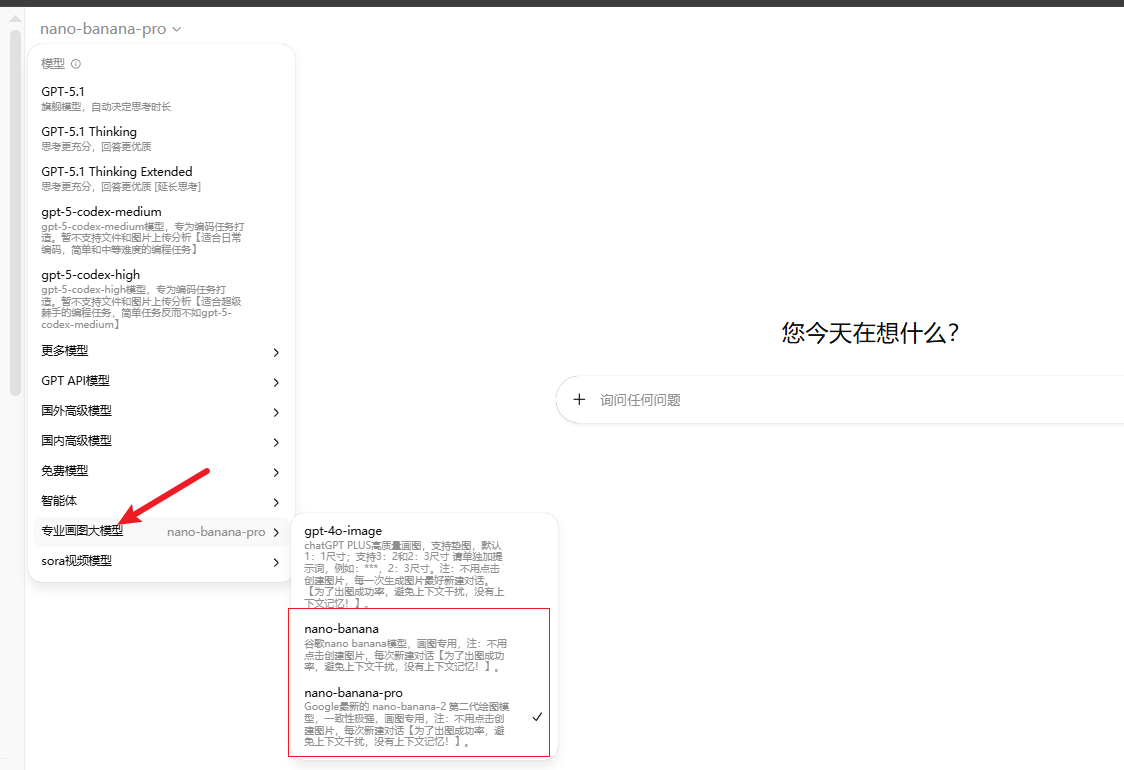Click the info icon next to 模型
The width and height of the screenshot is (1124, 770).
click(76, 64)
